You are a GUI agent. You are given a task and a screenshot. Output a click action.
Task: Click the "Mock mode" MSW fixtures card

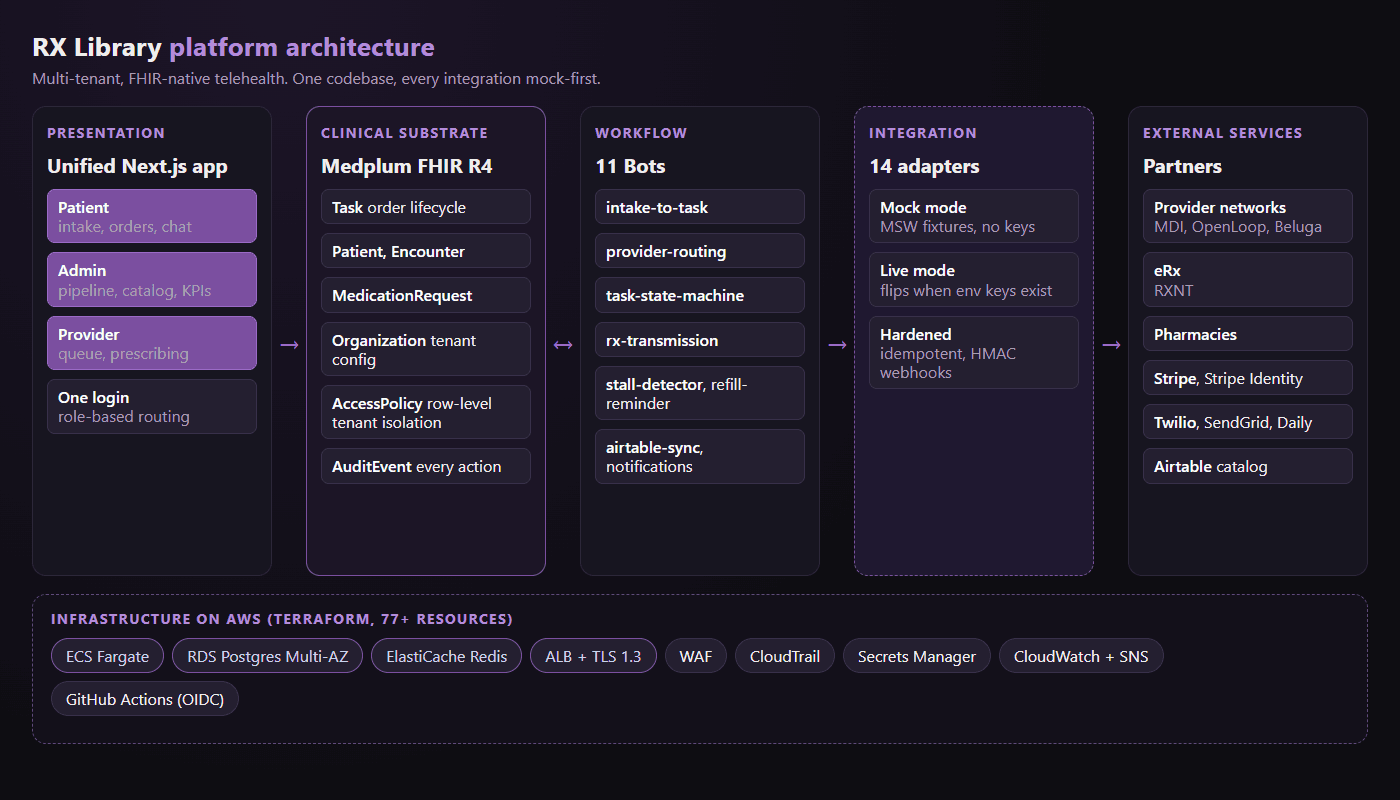974,216
